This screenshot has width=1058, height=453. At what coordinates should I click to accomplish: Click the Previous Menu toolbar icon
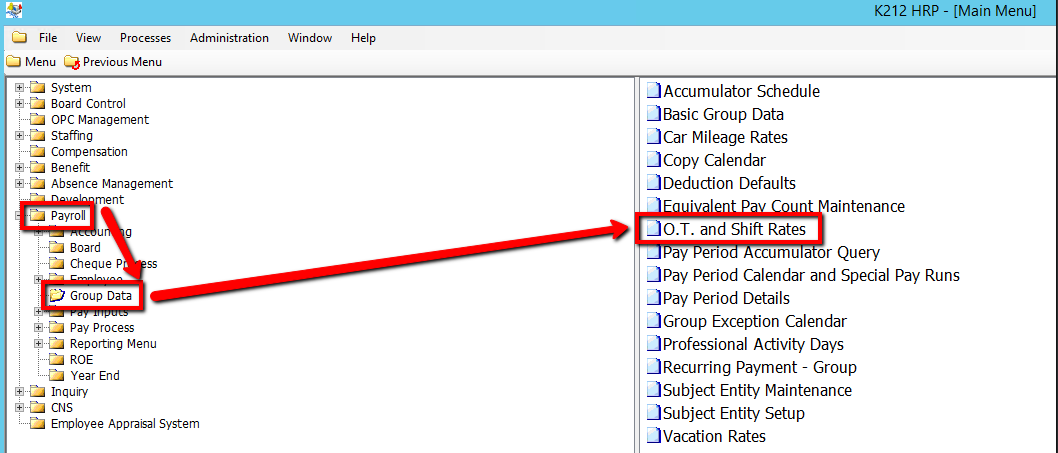coord(71,62)
